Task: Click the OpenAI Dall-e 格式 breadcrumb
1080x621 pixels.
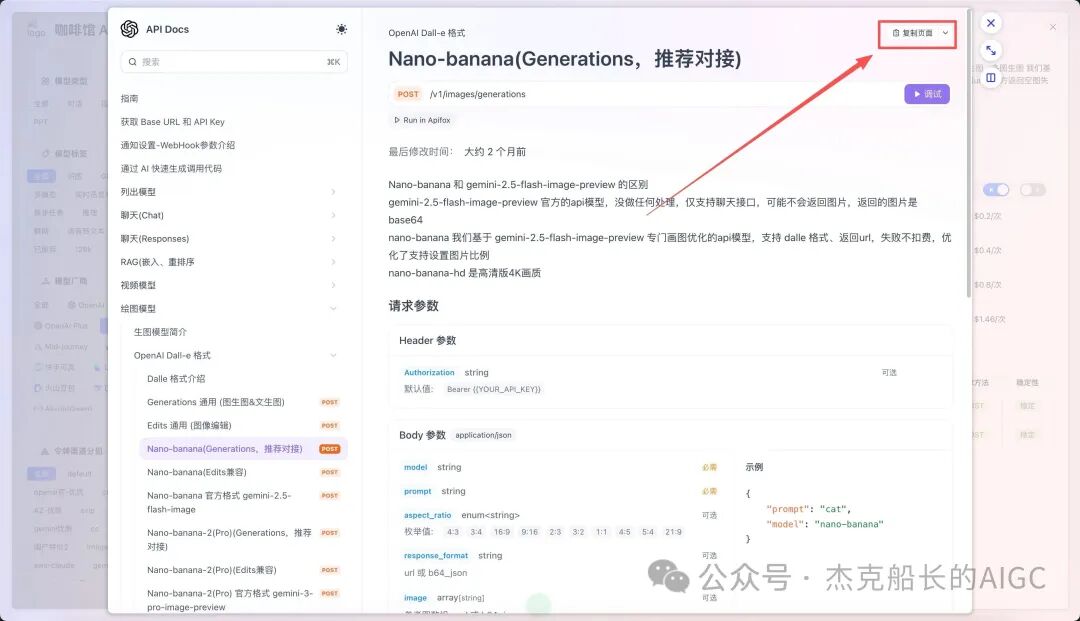Action: pyautogui.click(x=426, y=33)
